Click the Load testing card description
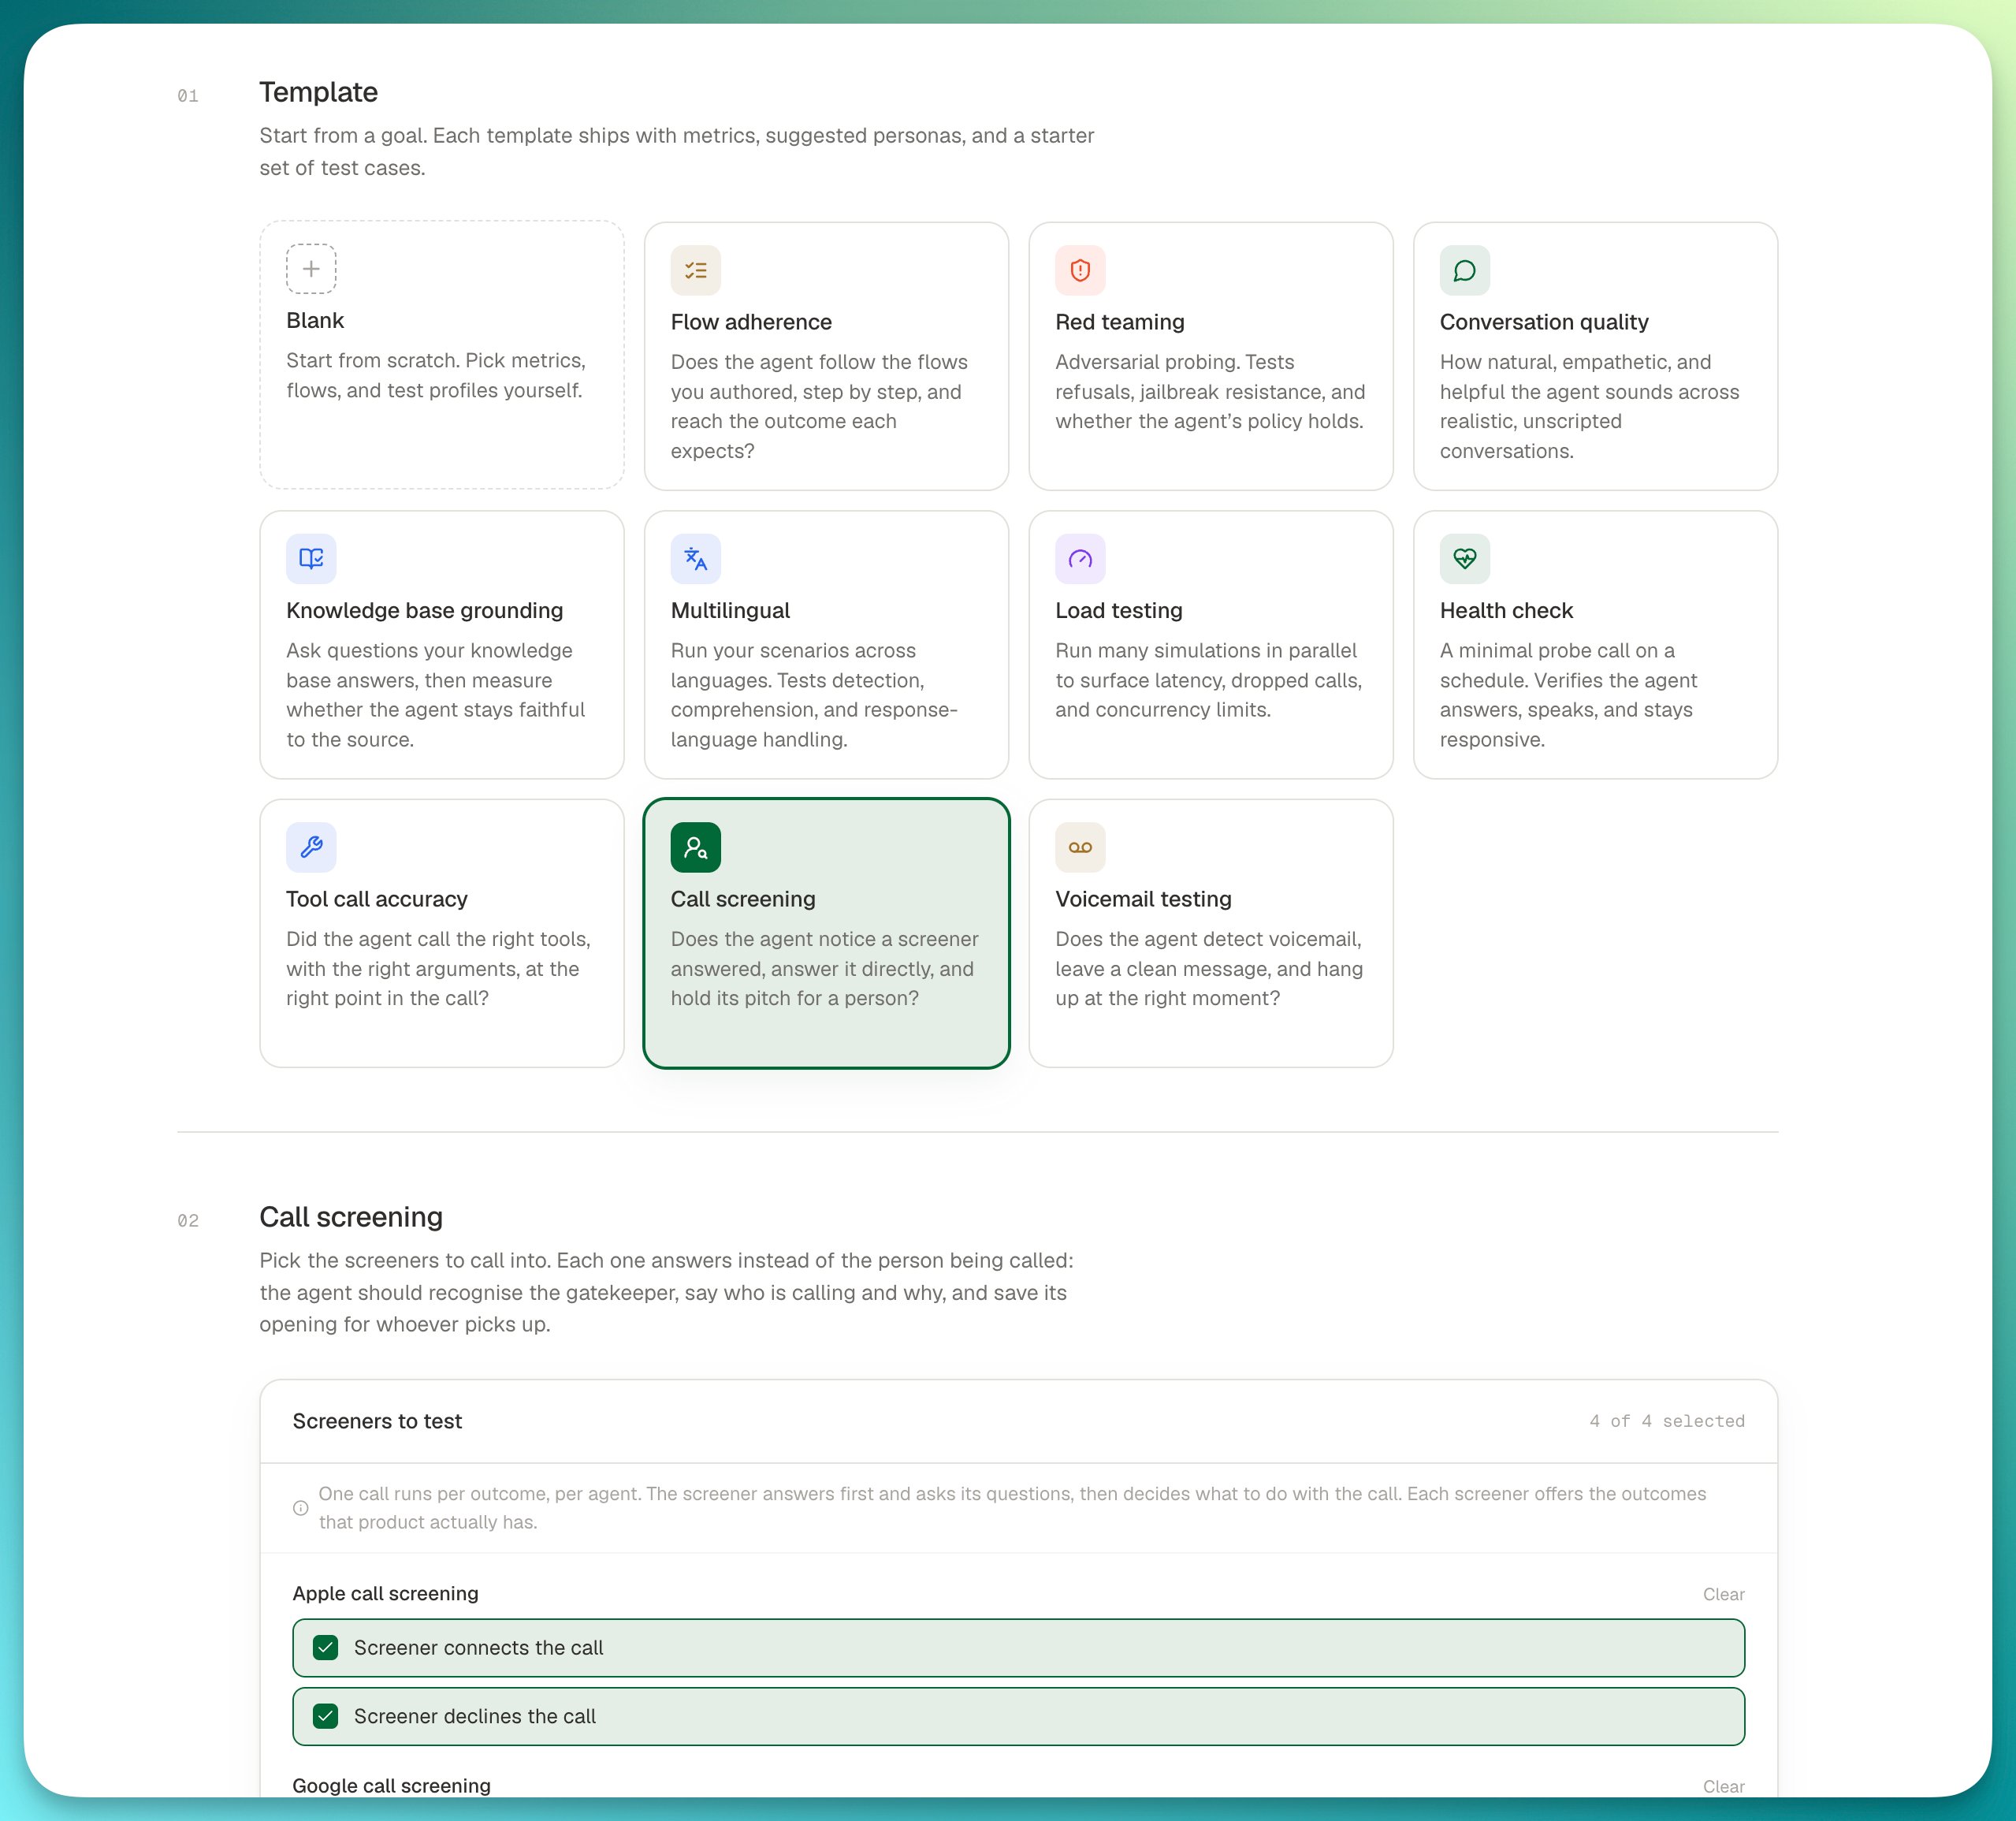This screenshot has width=2016, height=1821. pos(1208,680)
